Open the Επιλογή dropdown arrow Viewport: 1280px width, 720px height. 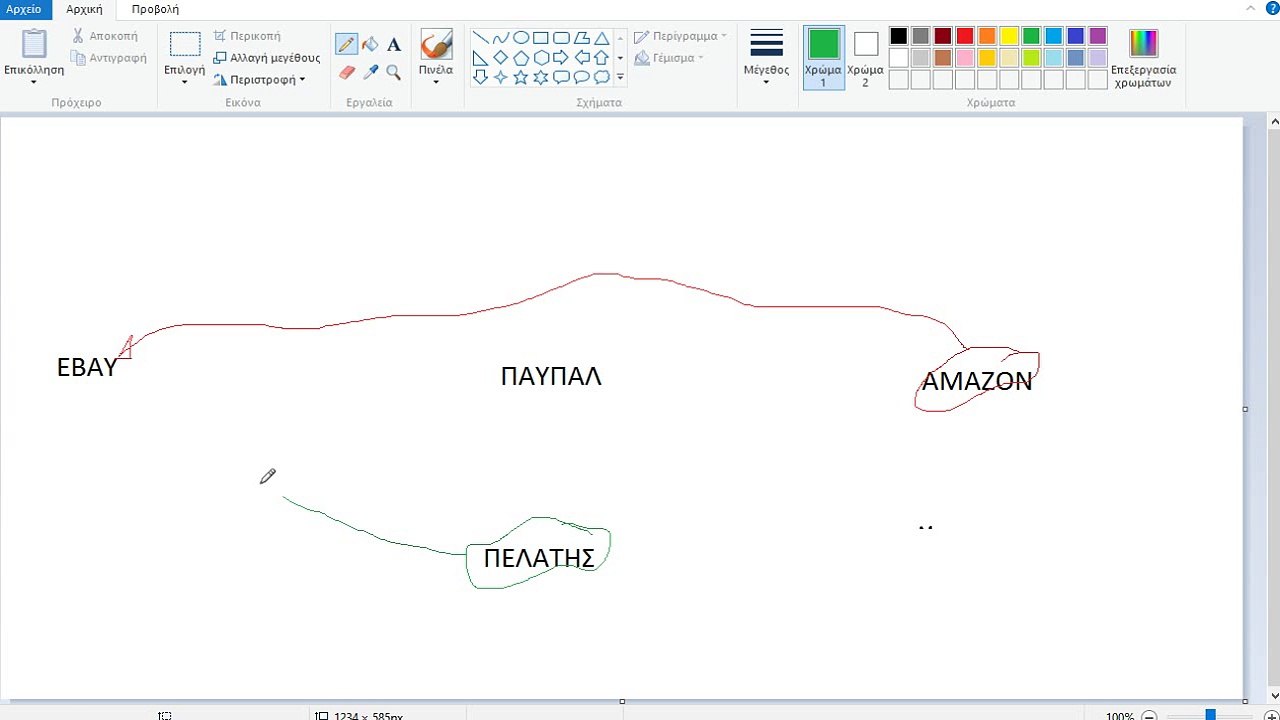[x=185, y=82]
